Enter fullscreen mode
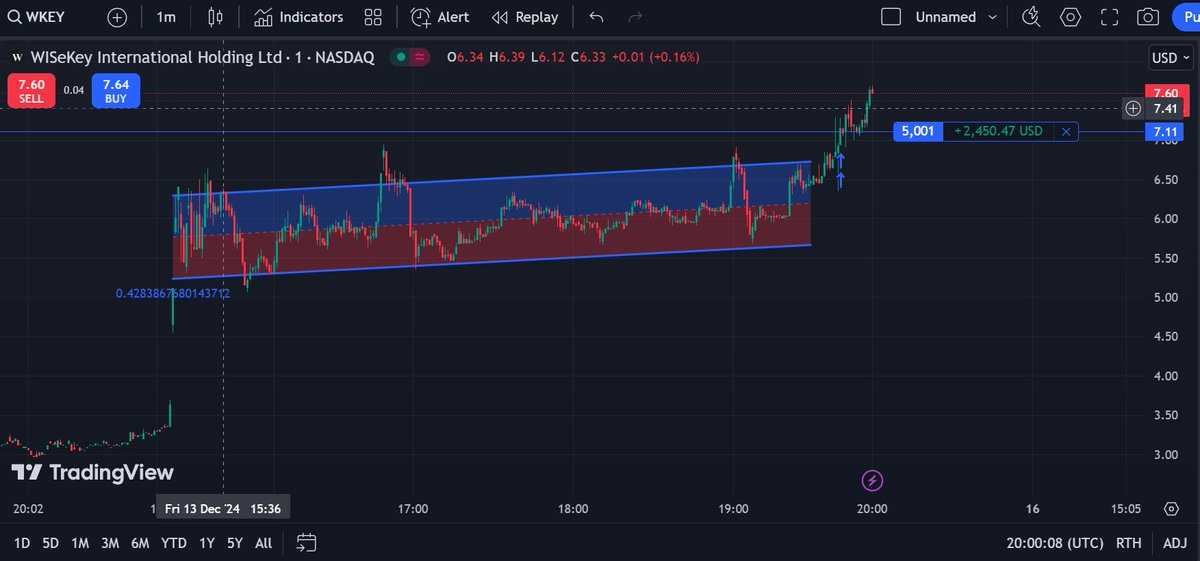The height and width of the screenshot is (561, 1200). pos(1109,17)
